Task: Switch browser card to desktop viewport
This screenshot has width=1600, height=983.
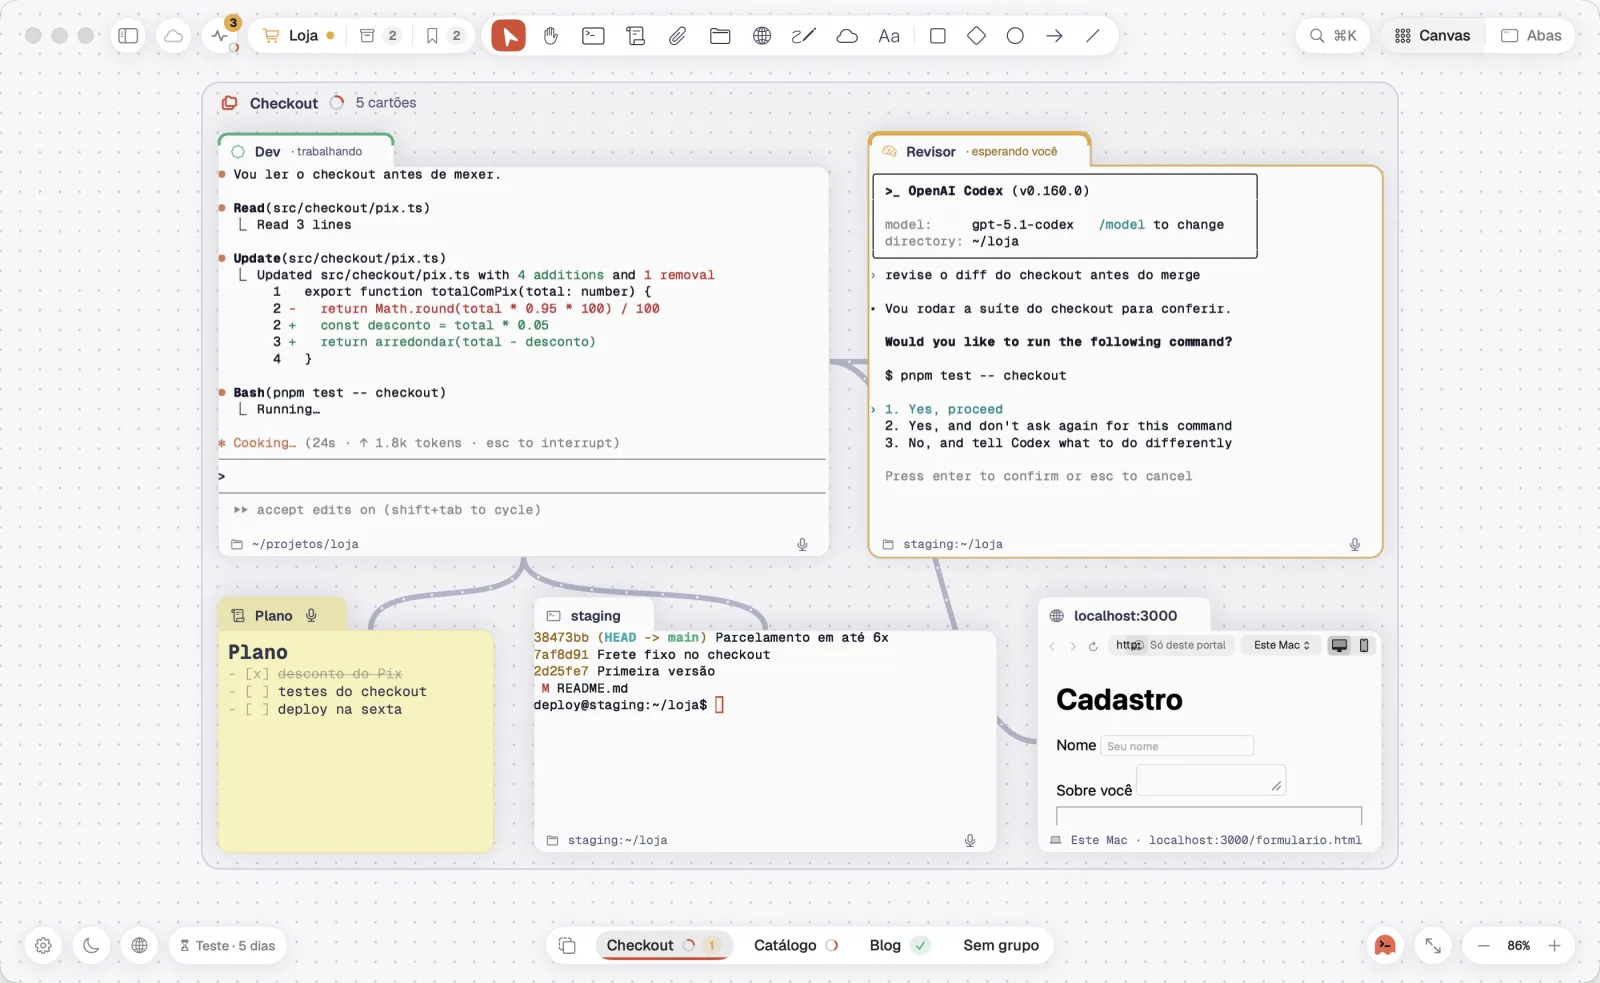Action: point(1339,645)
